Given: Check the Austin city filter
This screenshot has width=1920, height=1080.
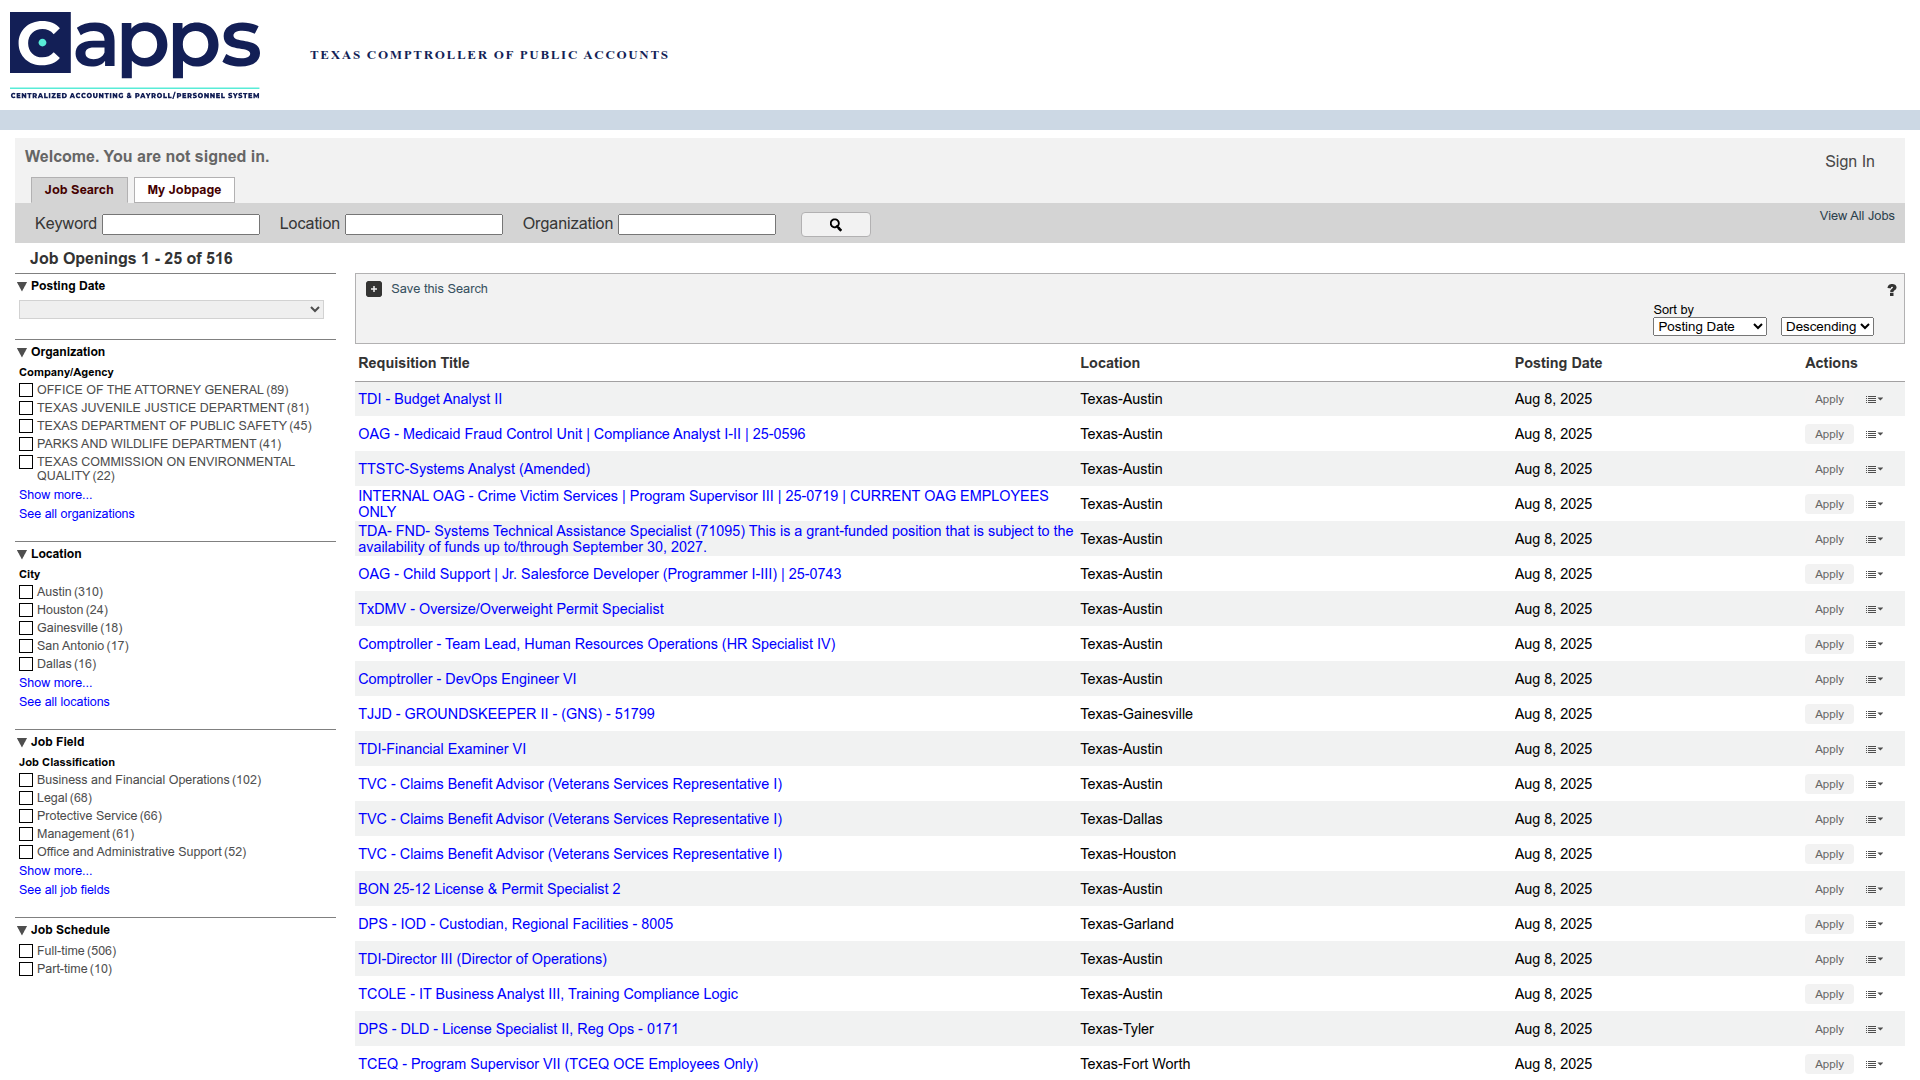Looking at the screenshot, I should (26, 592).
